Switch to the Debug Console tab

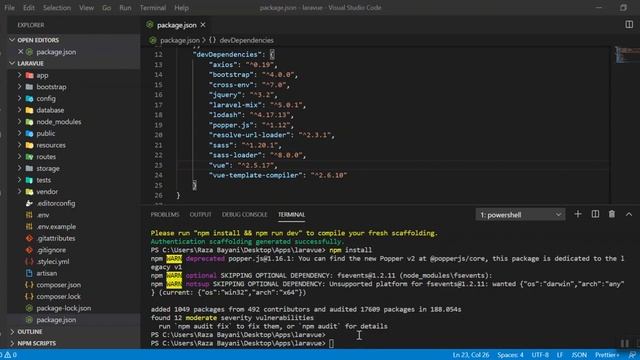(x=244, y=214)
